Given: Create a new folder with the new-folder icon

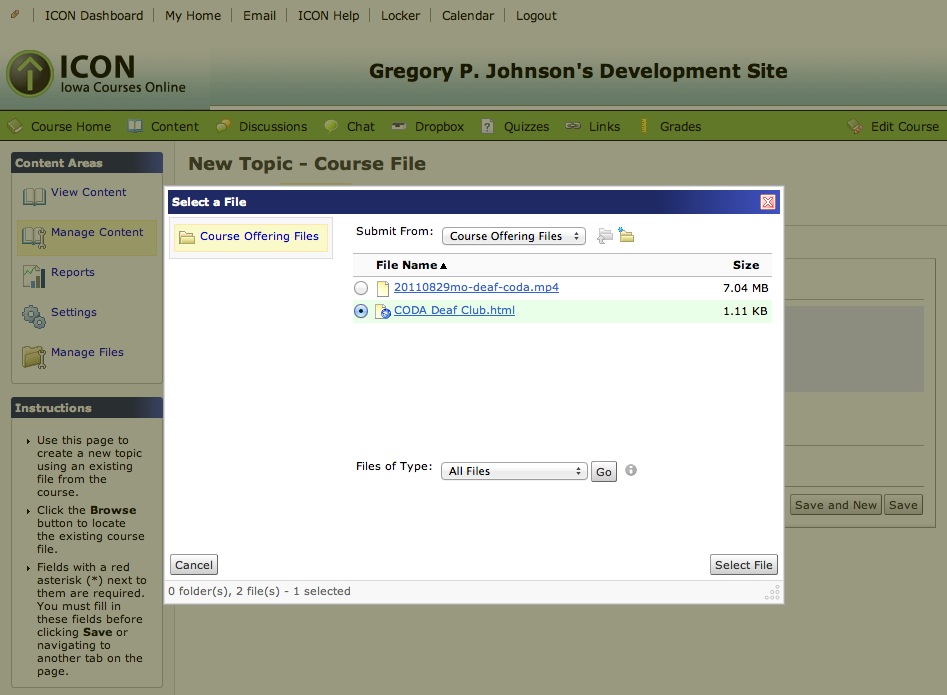Looking at the screenshot, I should 626,235.
